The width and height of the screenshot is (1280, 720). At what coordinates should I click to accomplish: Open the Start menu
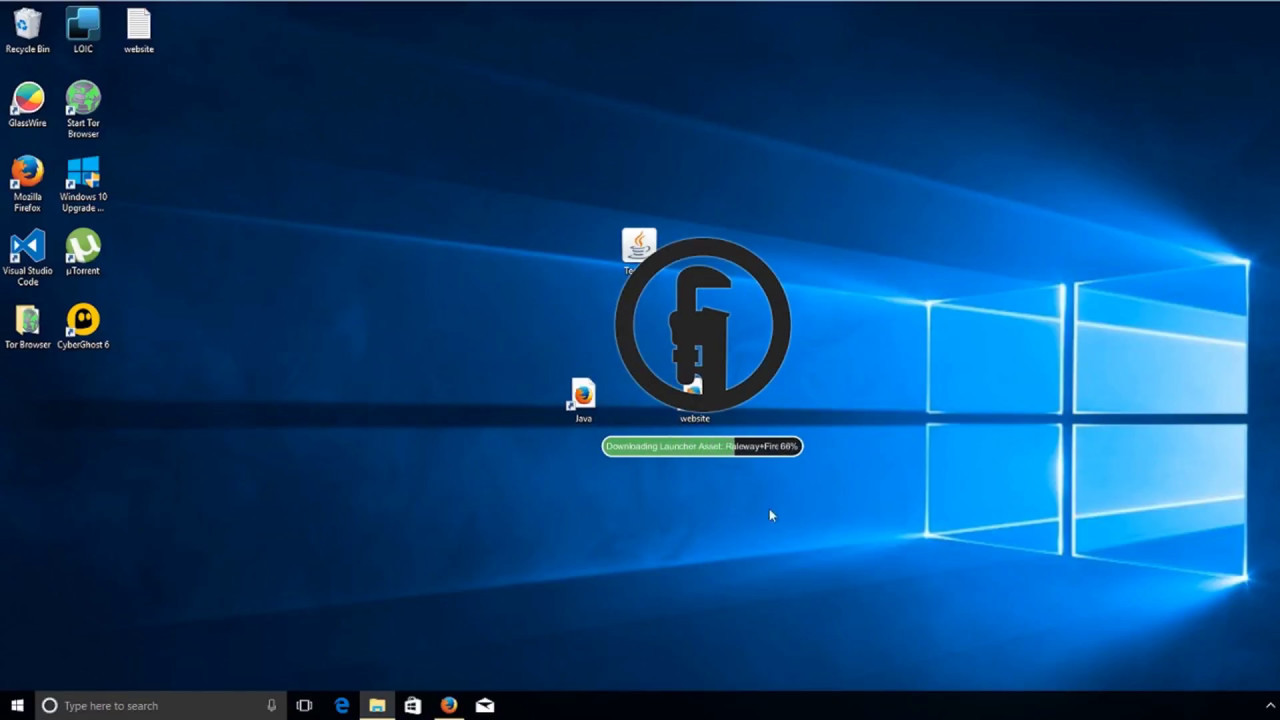(x=16, y=705)
